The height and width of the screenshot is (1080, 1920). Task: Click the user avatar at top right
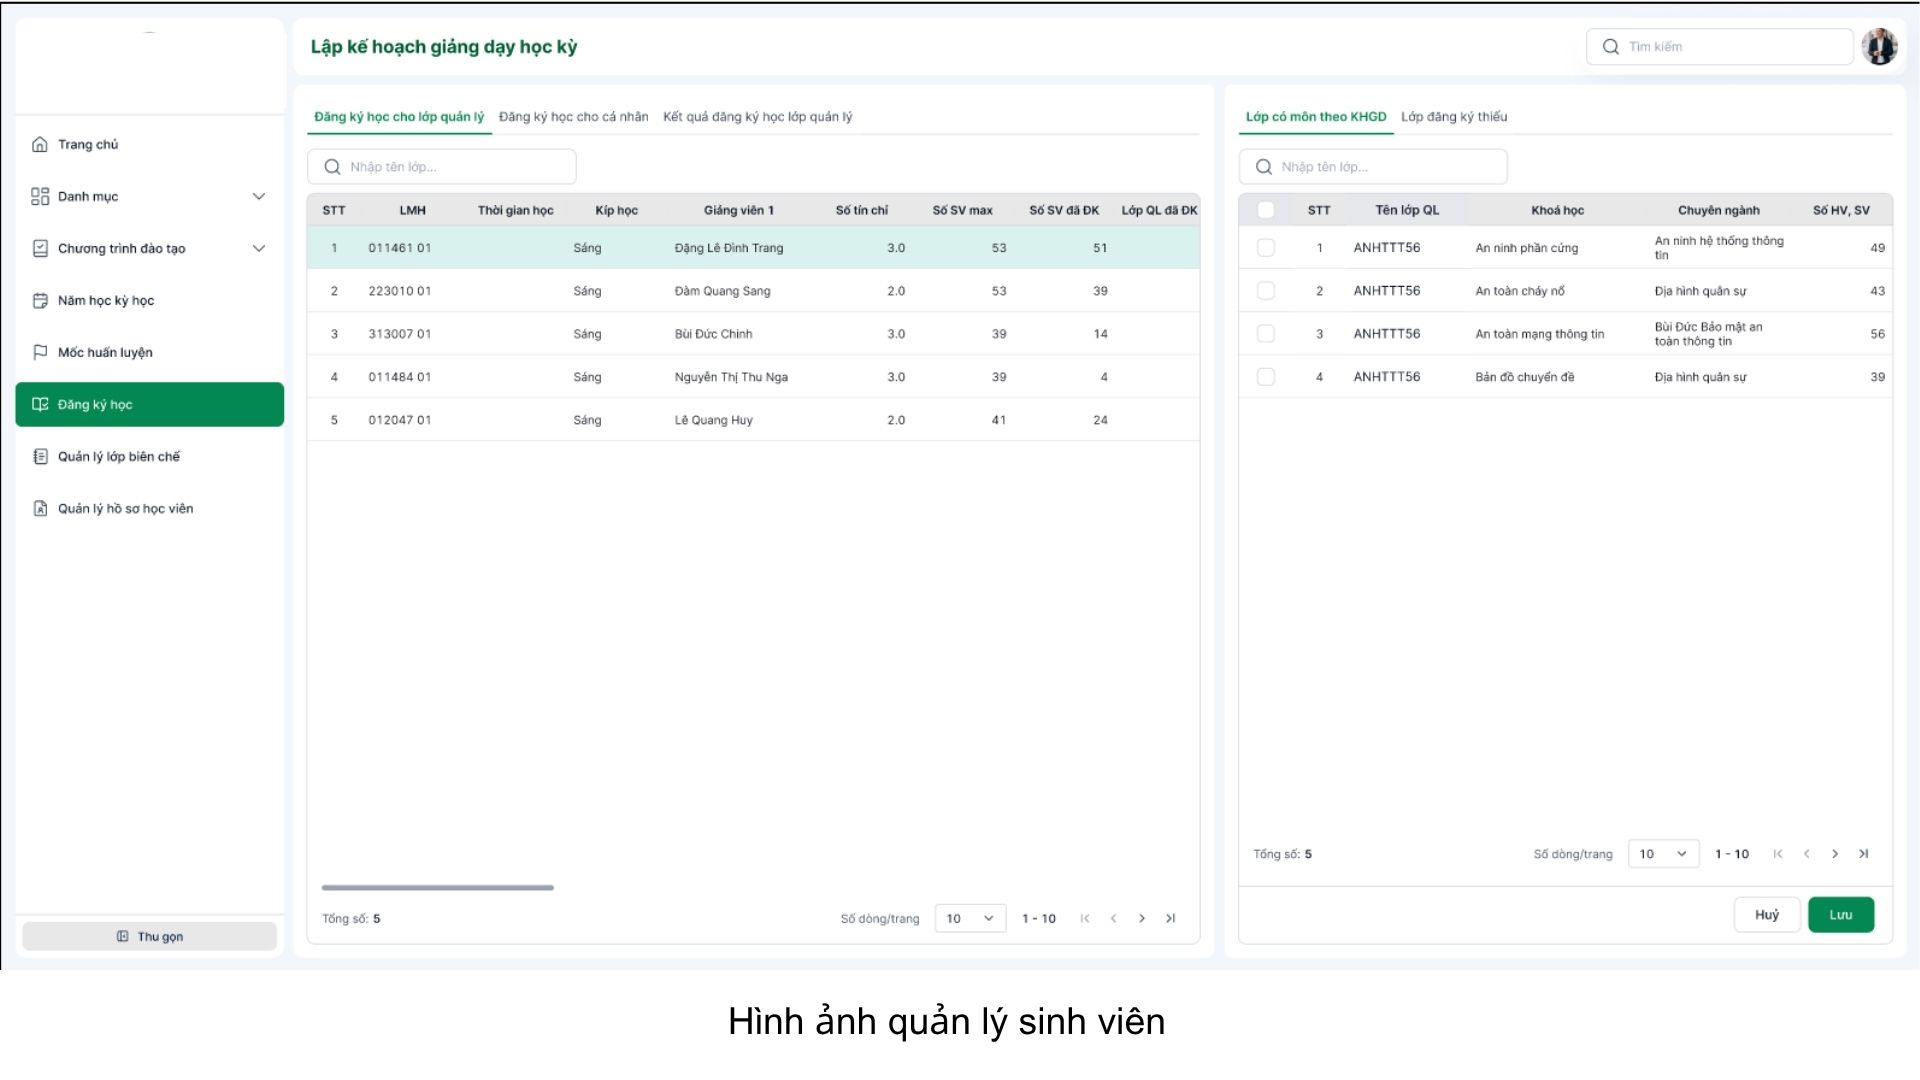coord(1879,47)
